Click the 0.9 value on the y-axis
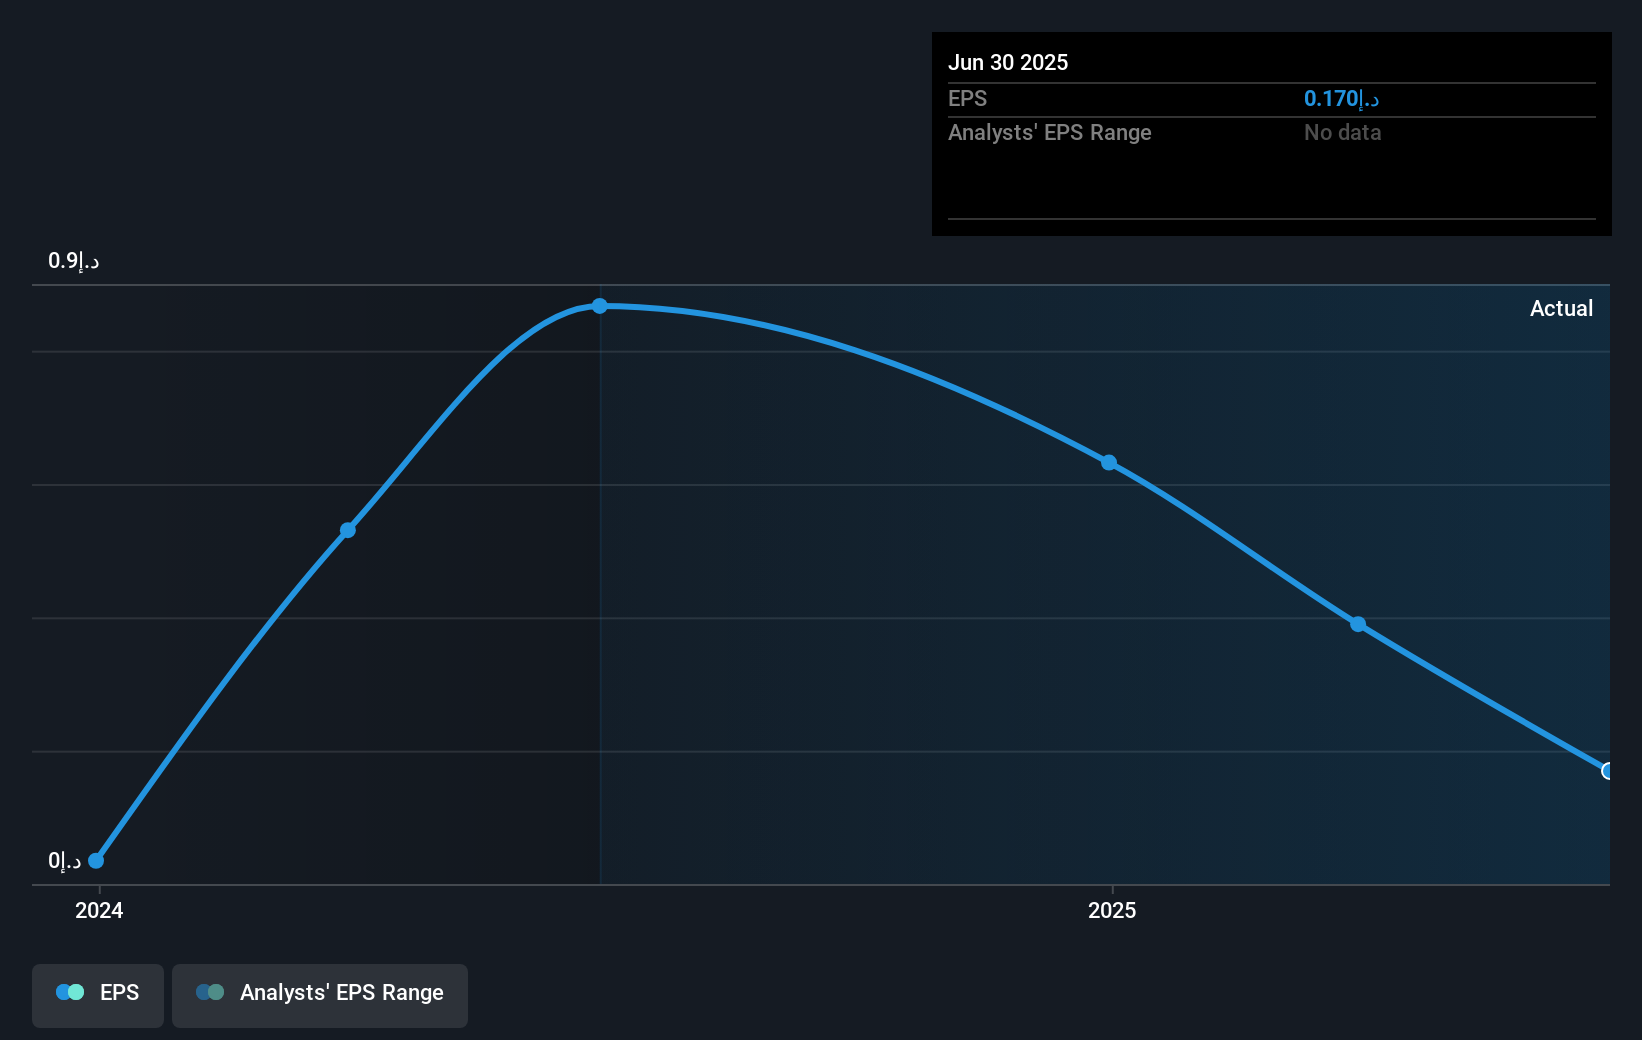Screen dimensions: 1642x1040 pyautogui.click(x=70, y=260)
